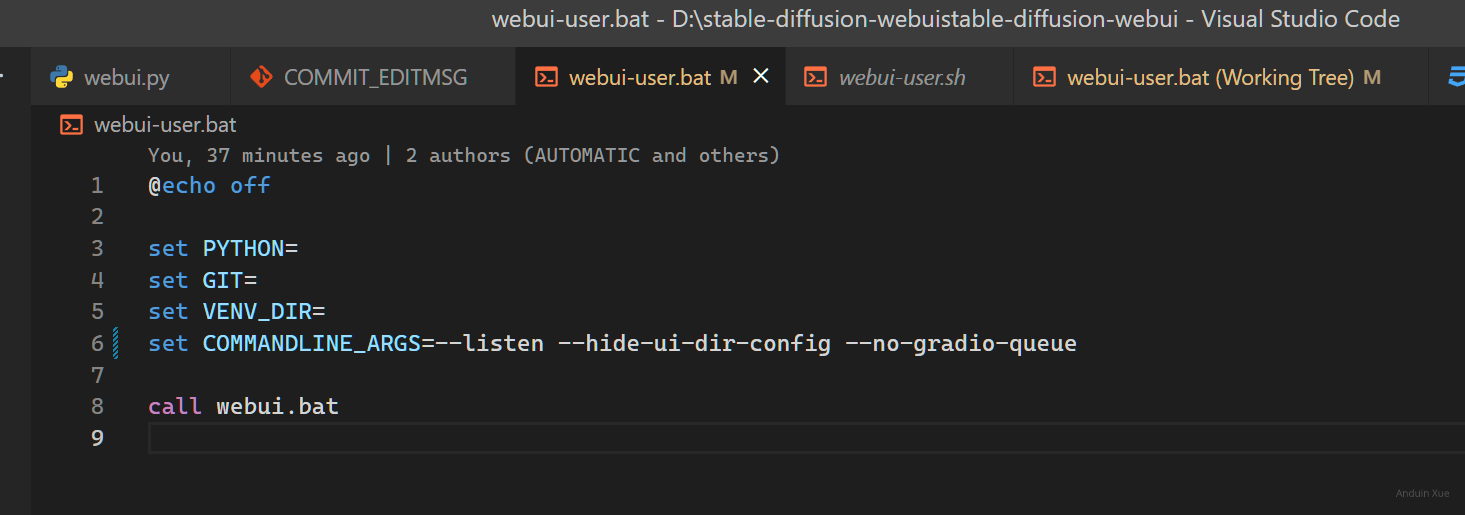Switch to the webui.py tab

tap(126, 78)
